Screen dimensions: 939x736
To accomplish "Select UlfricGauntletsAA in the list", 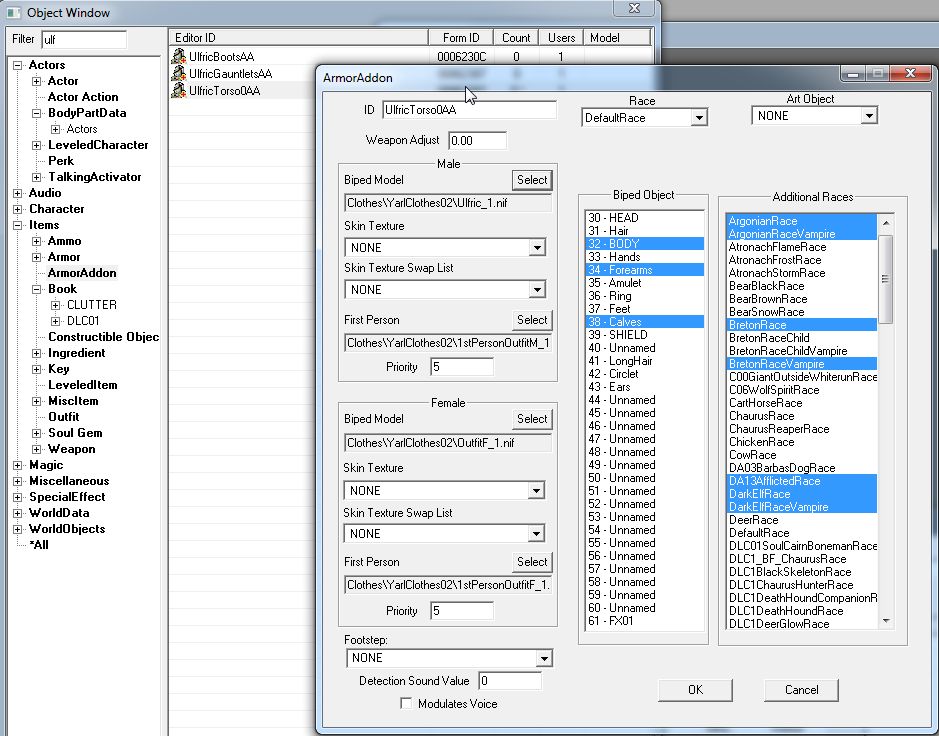I will pyautogui.click(x=230, y=74).
